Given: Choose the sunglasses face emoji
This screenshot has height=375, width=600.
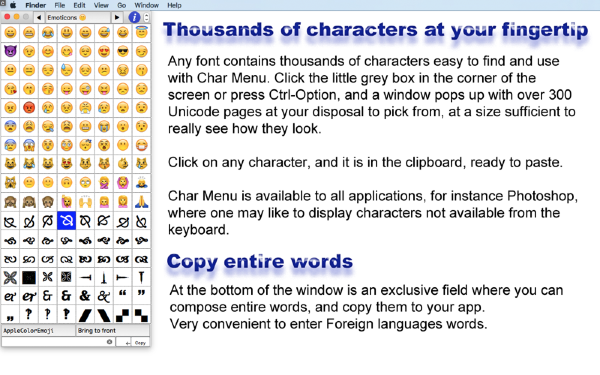Looking at the screenshot, I should click(x=123, y=51).
